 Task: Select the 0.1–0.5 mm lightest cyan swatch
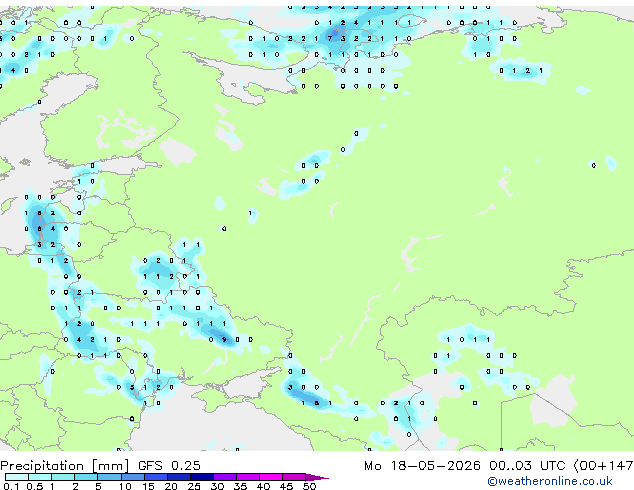coord(17,477)
